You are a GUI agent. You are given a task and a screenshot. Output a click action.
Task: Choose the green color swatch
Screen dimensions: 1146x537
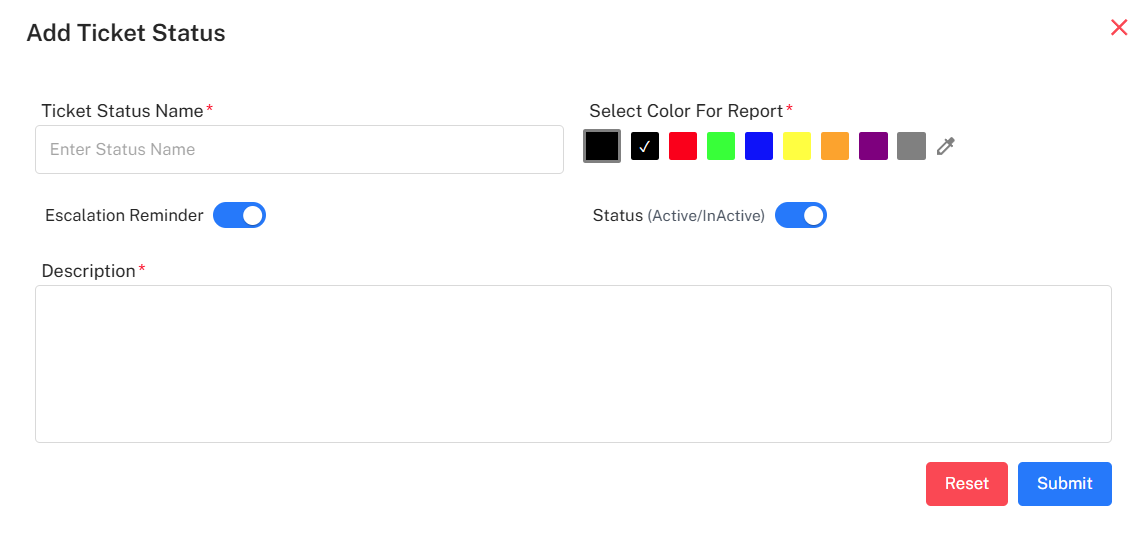click(721, 146)
